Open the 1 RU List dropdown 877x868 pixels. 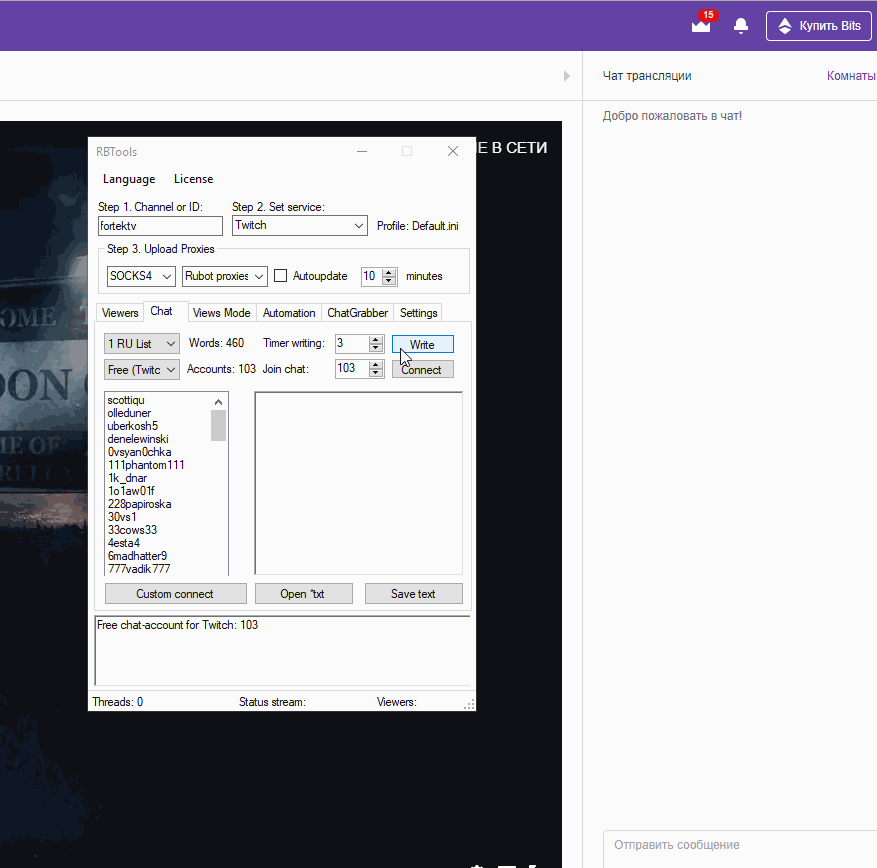click(141, 344)
